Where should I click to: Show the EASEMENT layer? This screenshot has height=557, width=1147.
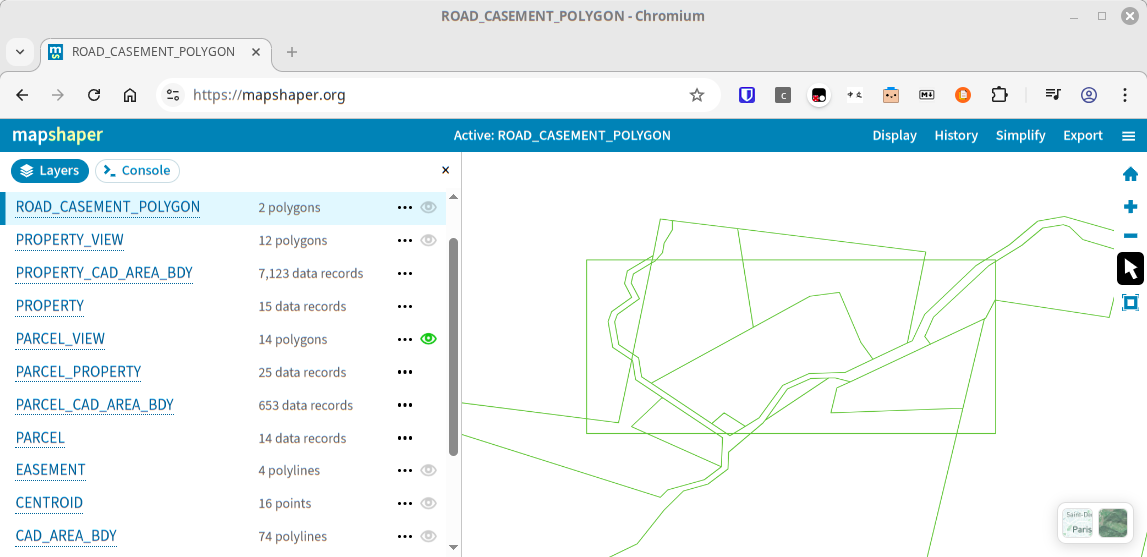point(429,470)
